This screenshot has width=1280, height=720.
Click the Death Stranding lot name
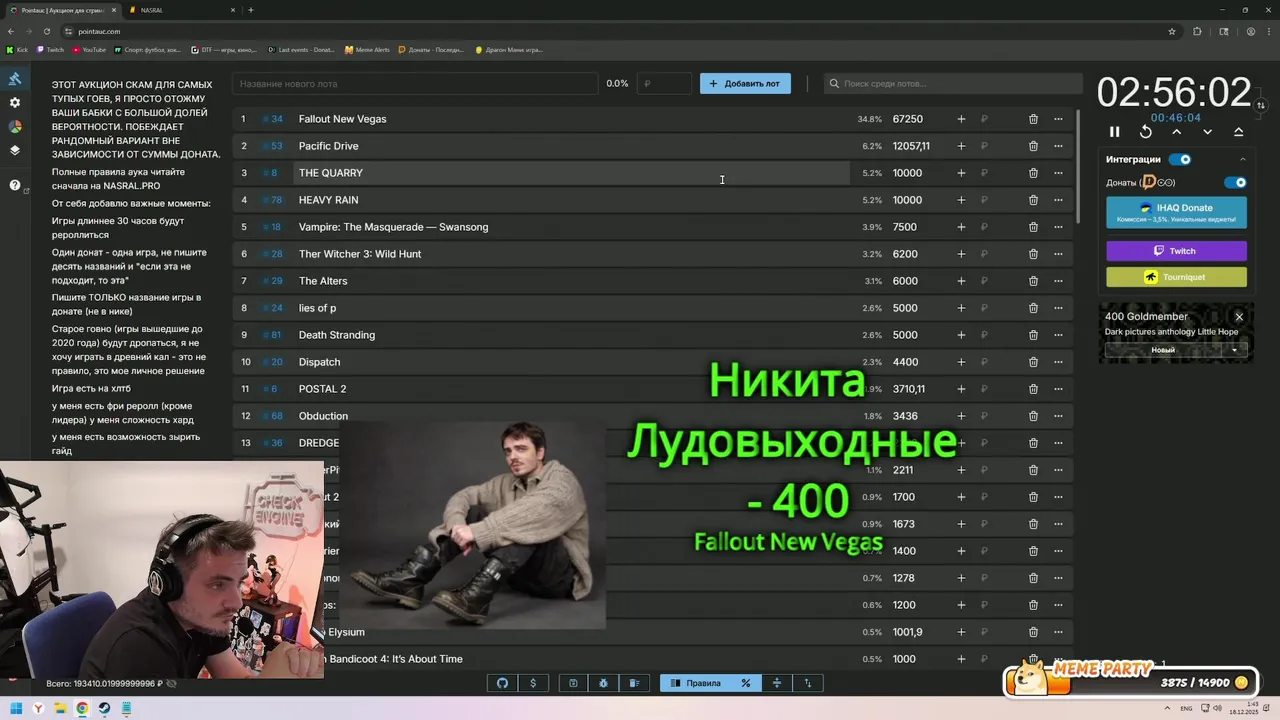click(x=337, y=335)
